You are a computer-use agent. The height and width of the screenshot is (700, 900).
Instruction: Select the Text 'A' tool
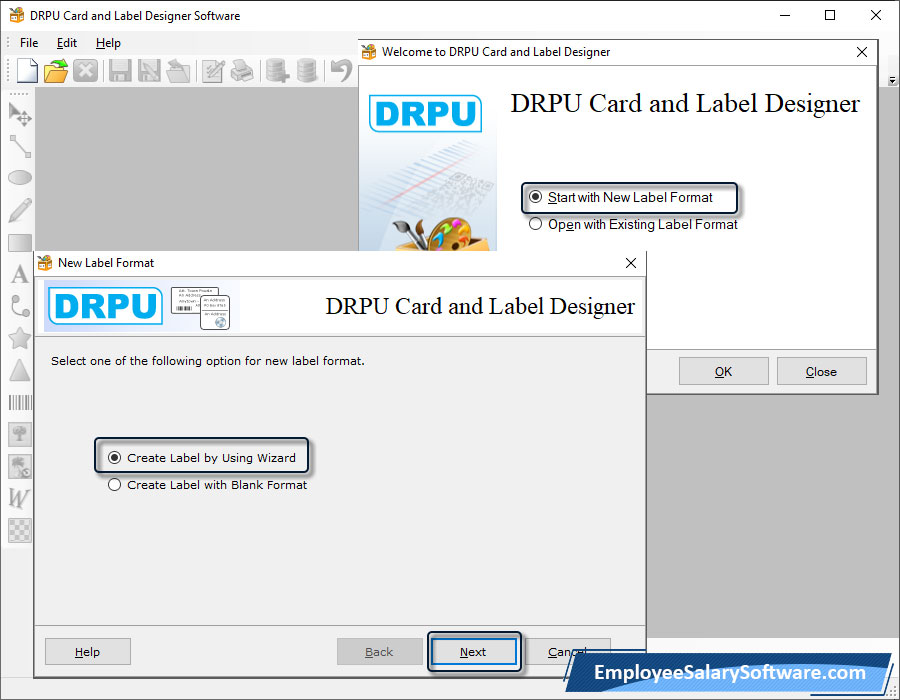point(20,274)
